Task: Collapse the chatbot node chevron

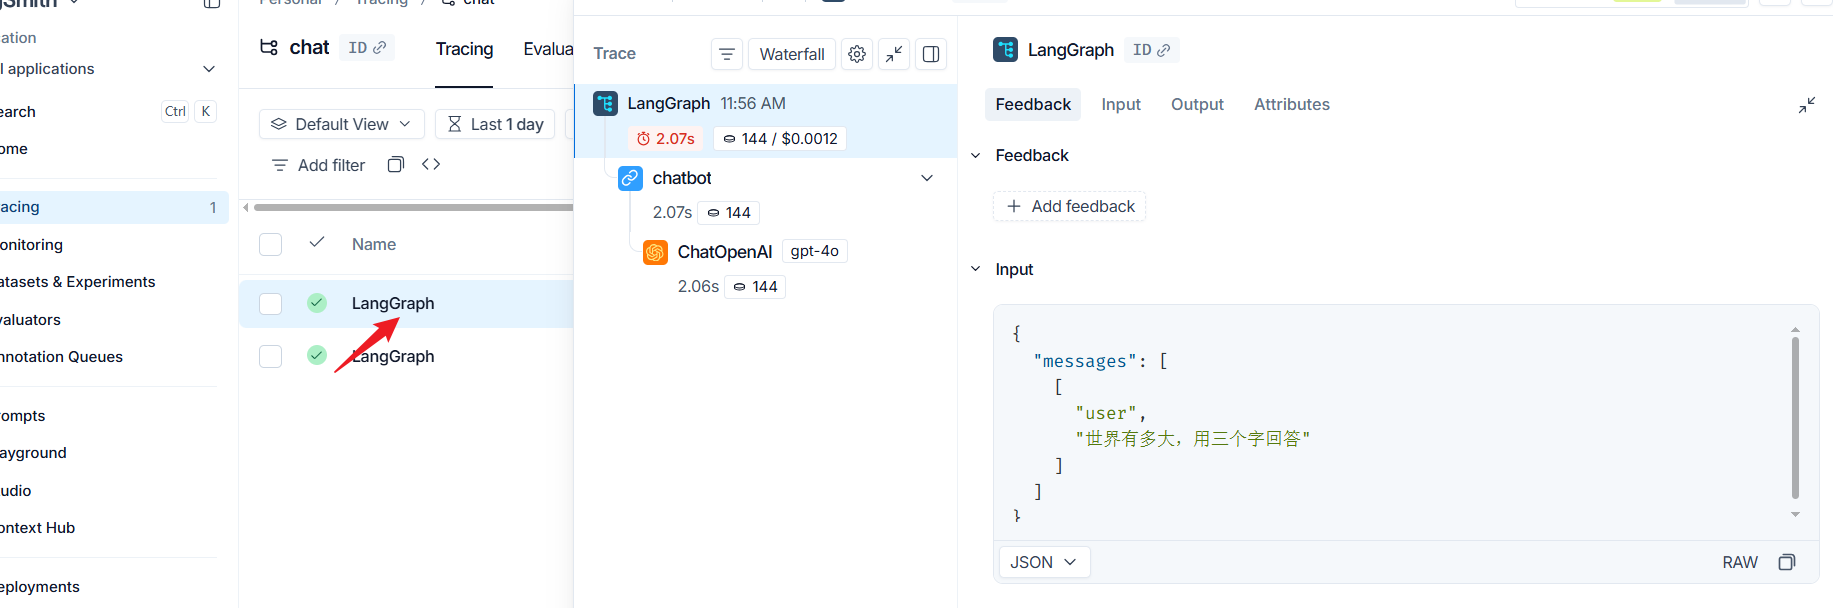Action: click(927, 178)
